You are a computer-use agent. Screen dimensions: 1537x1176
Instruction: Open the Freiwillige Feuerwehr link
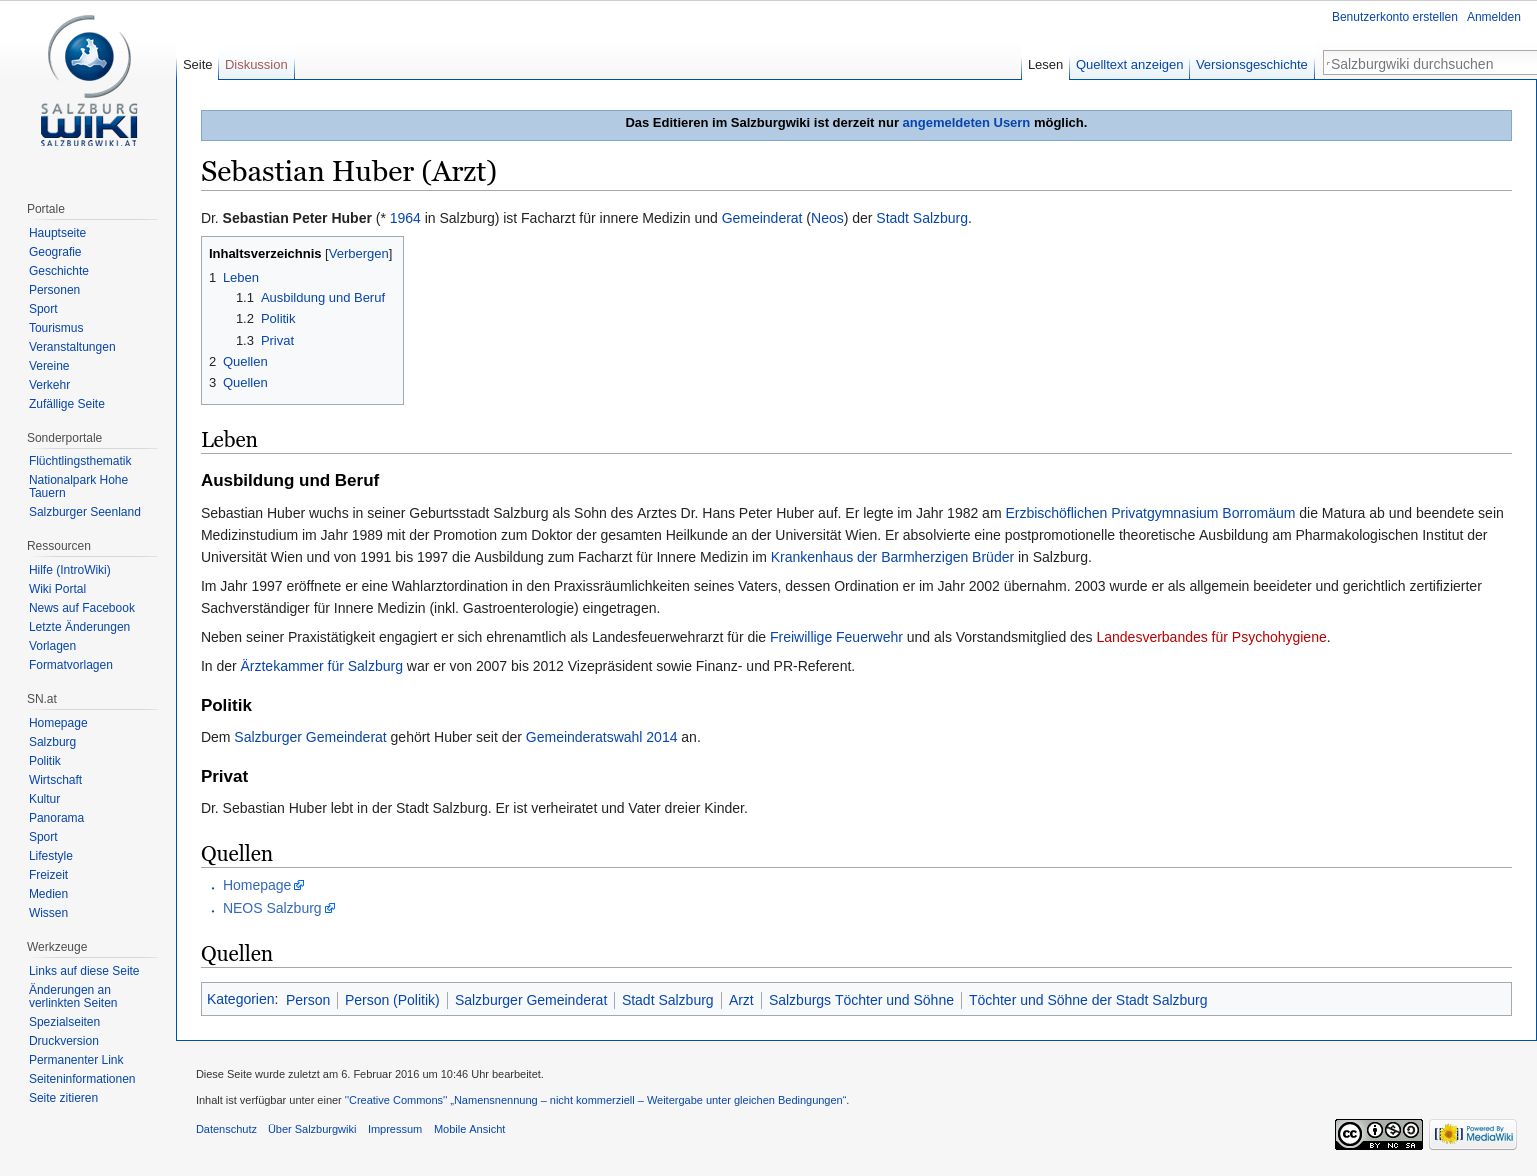point(836,637)
